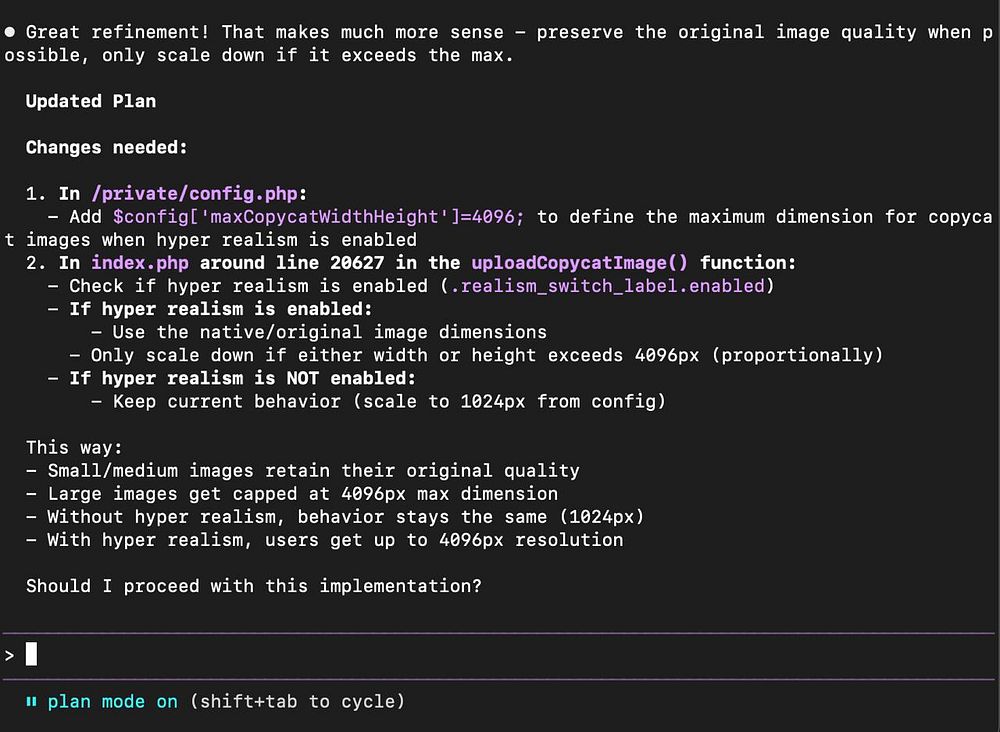Click the "Changes needed:" heading
Screen dimensions: 1000x732
click(x=107, y=147)
